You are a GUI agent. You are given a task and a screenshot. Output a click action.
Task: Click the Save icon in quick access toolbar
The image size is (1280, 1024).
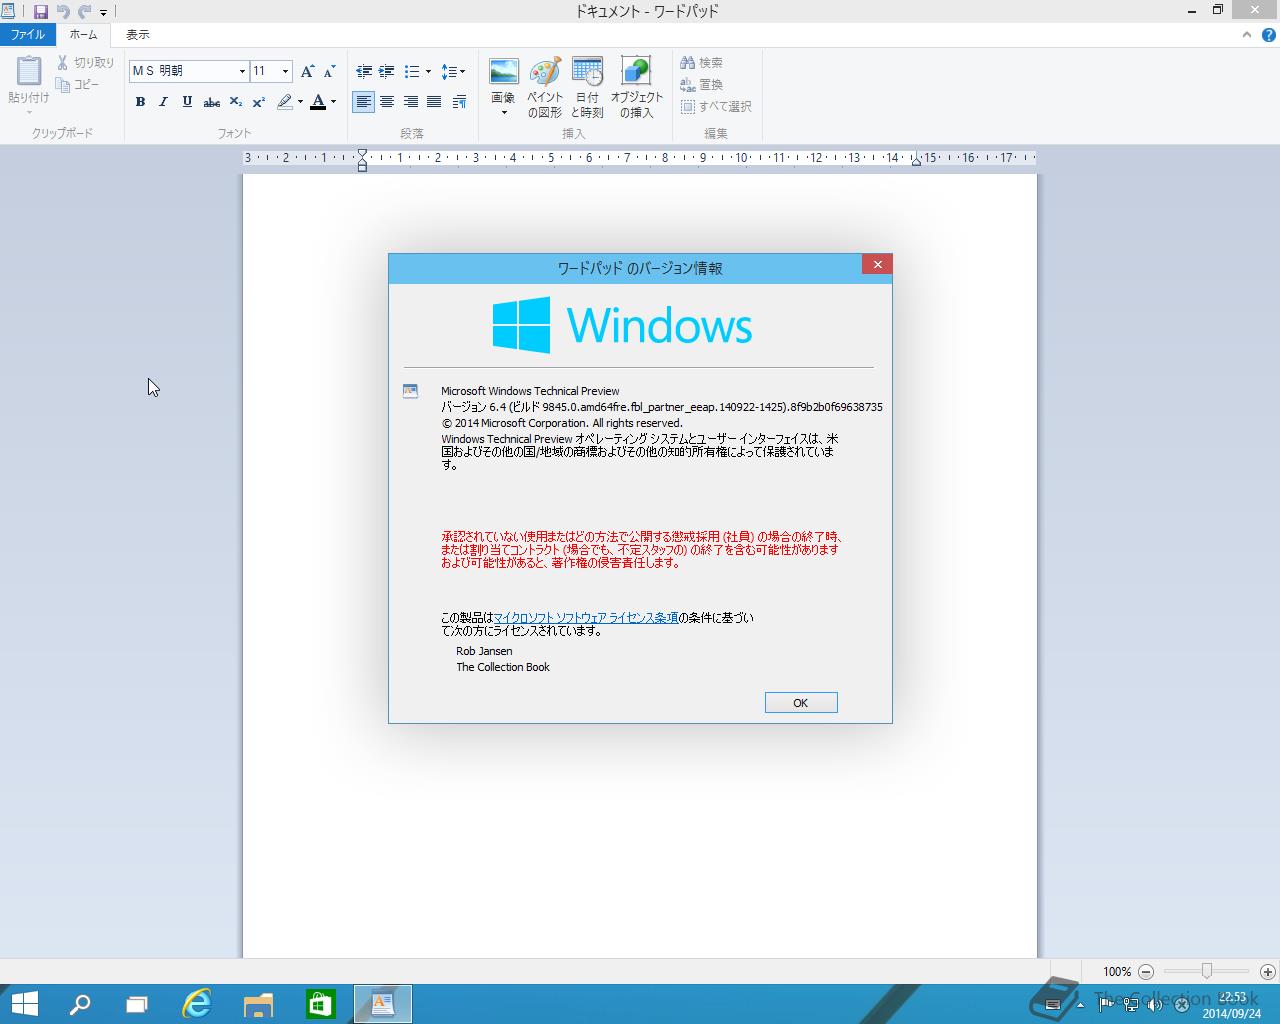pos(40,12)
